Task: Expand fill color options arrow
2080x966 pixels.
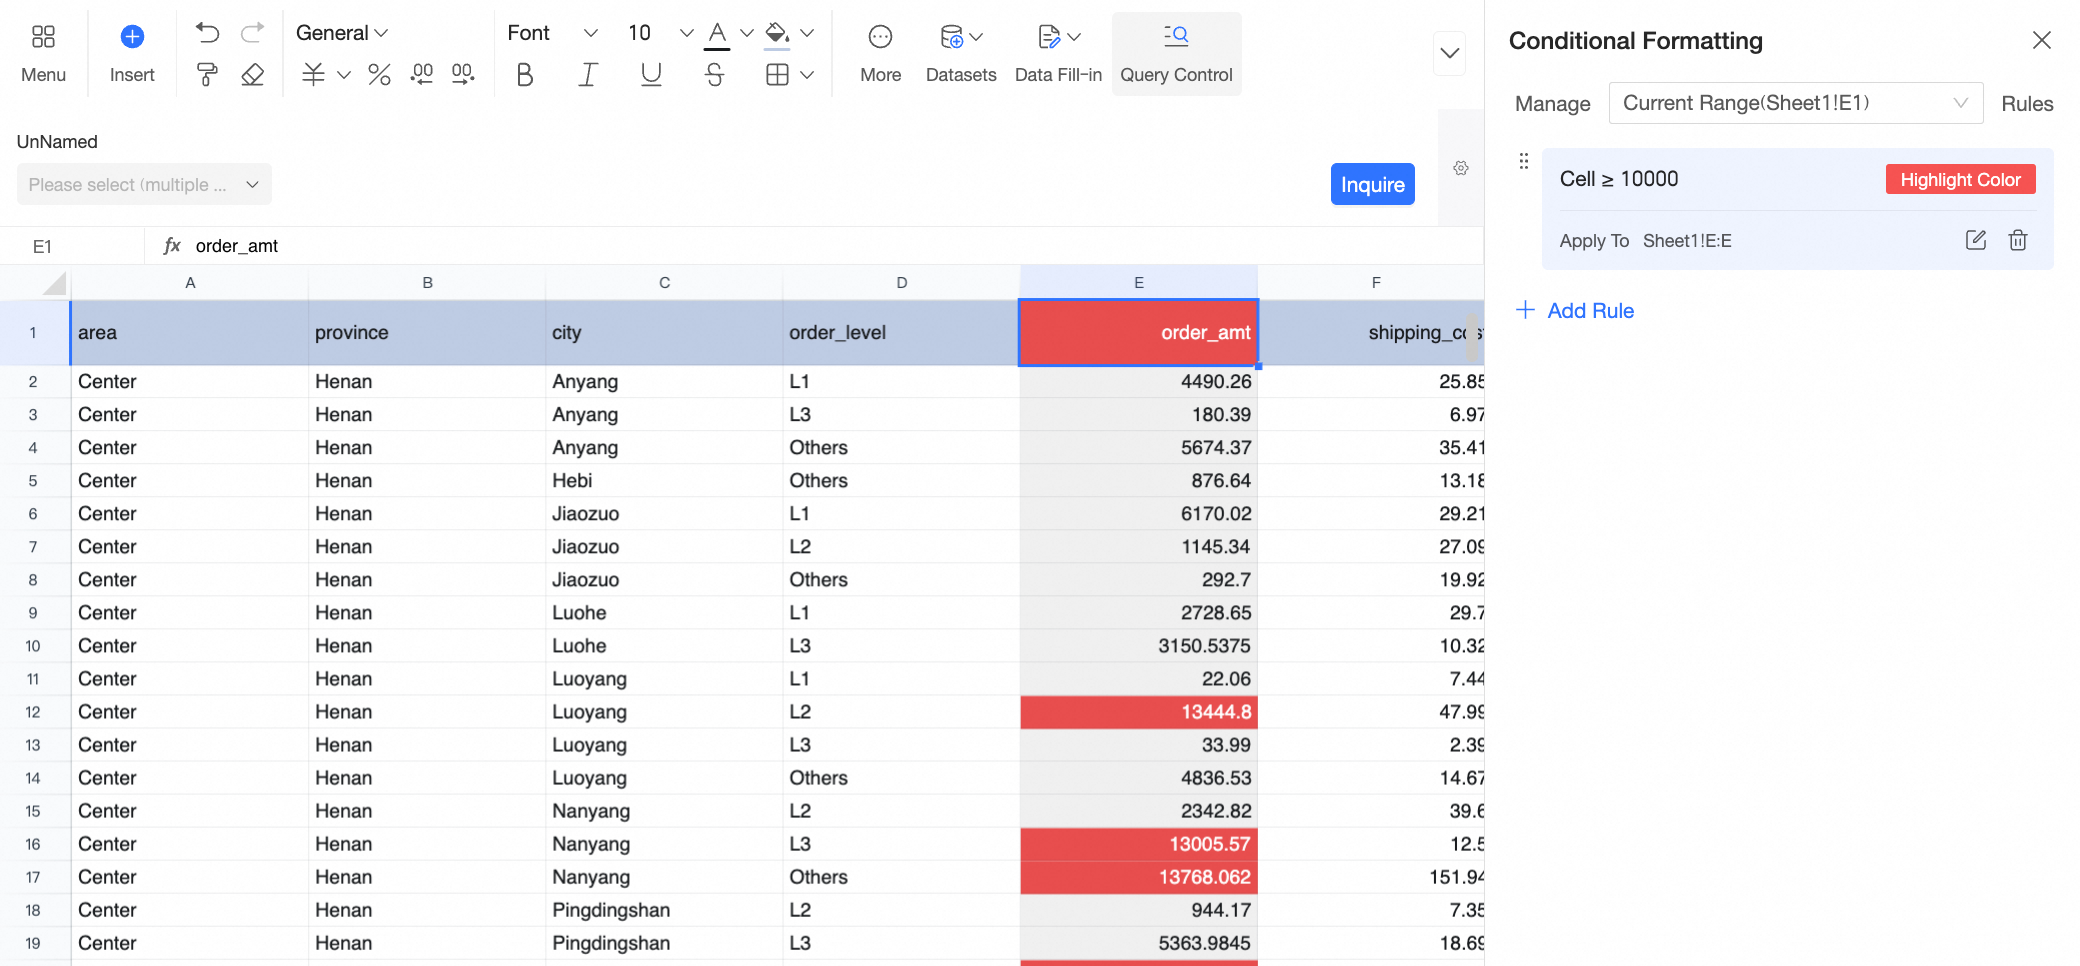Action: click(807, 33)
